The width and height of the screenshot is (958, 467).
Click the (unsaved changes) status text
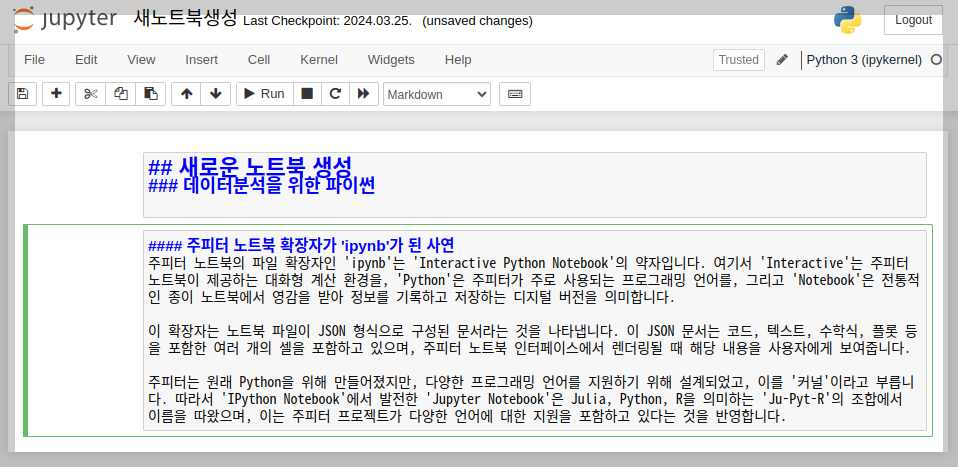[477, 21]
